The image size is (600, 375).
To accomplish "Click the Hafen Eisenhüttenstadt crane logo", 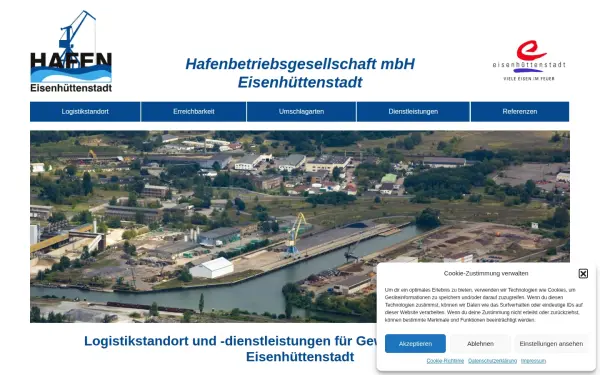I will coord(71,51).
